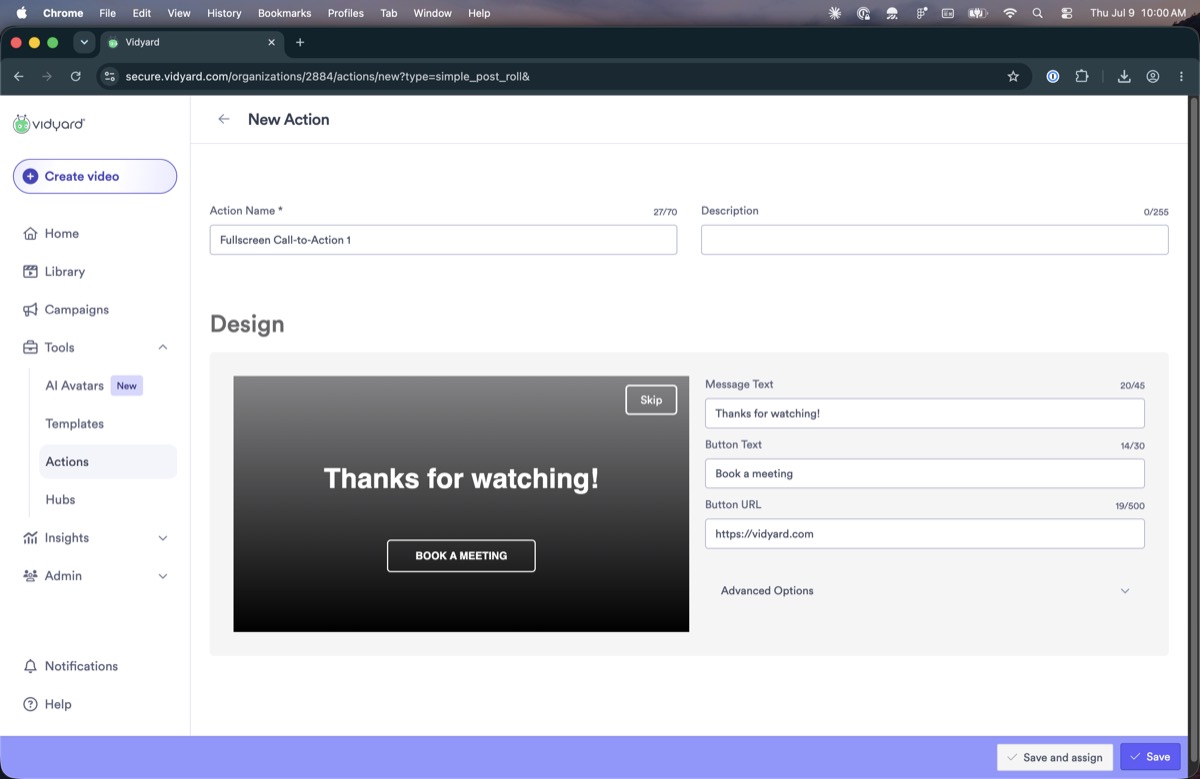1200x779 pixels.
Task: Open macOS Spotlight search
Action: click(x=1037, y=13)
